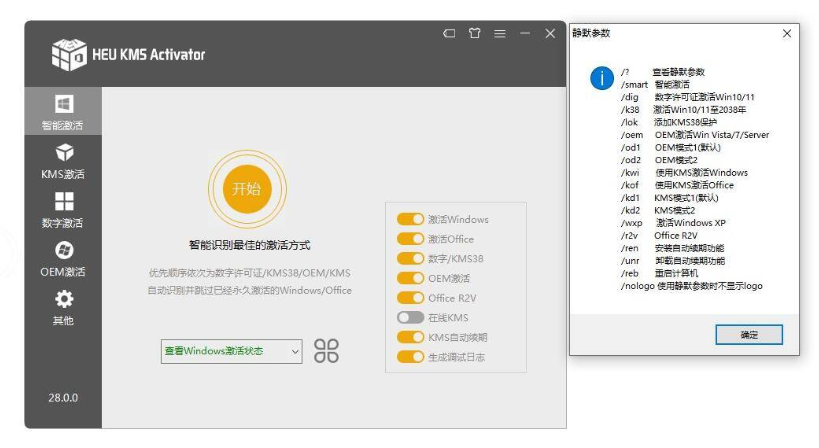819x448 pixels.
Task: Close the 静默参数 dialog
Action: point(787,33)
